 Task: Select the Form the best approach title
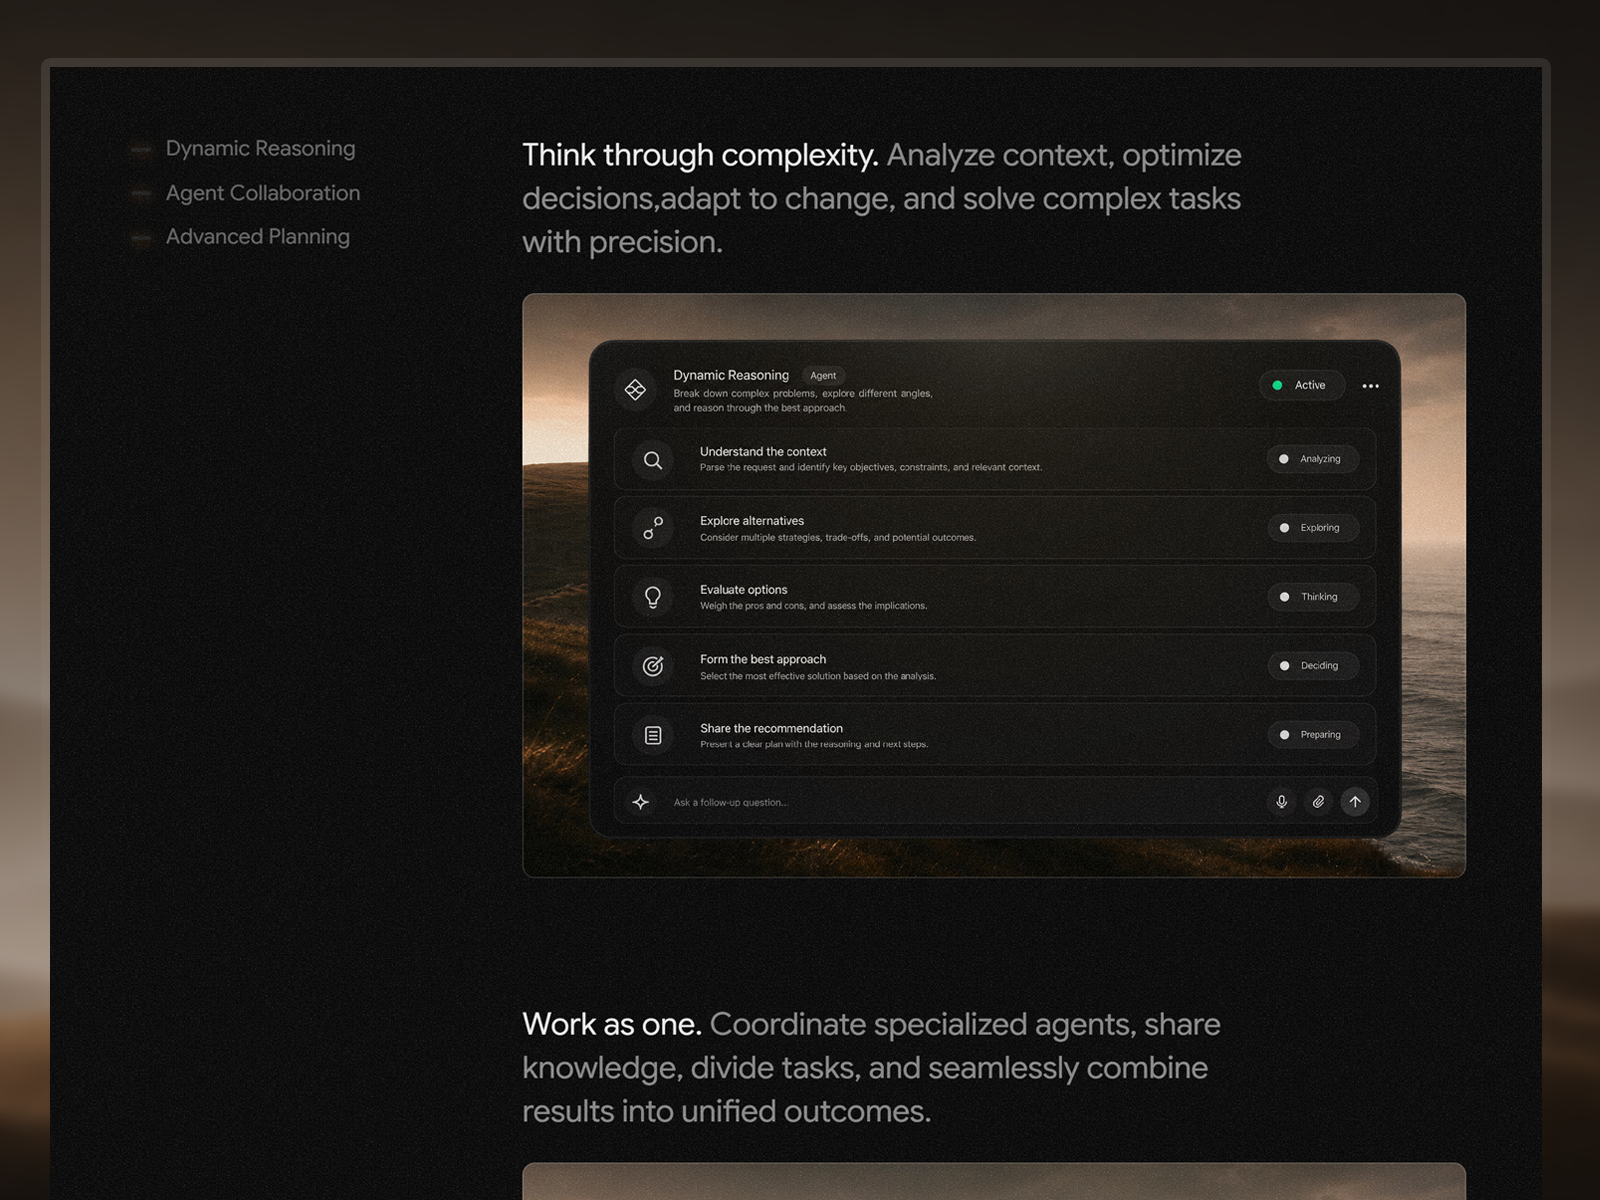(x=763, y=659)
